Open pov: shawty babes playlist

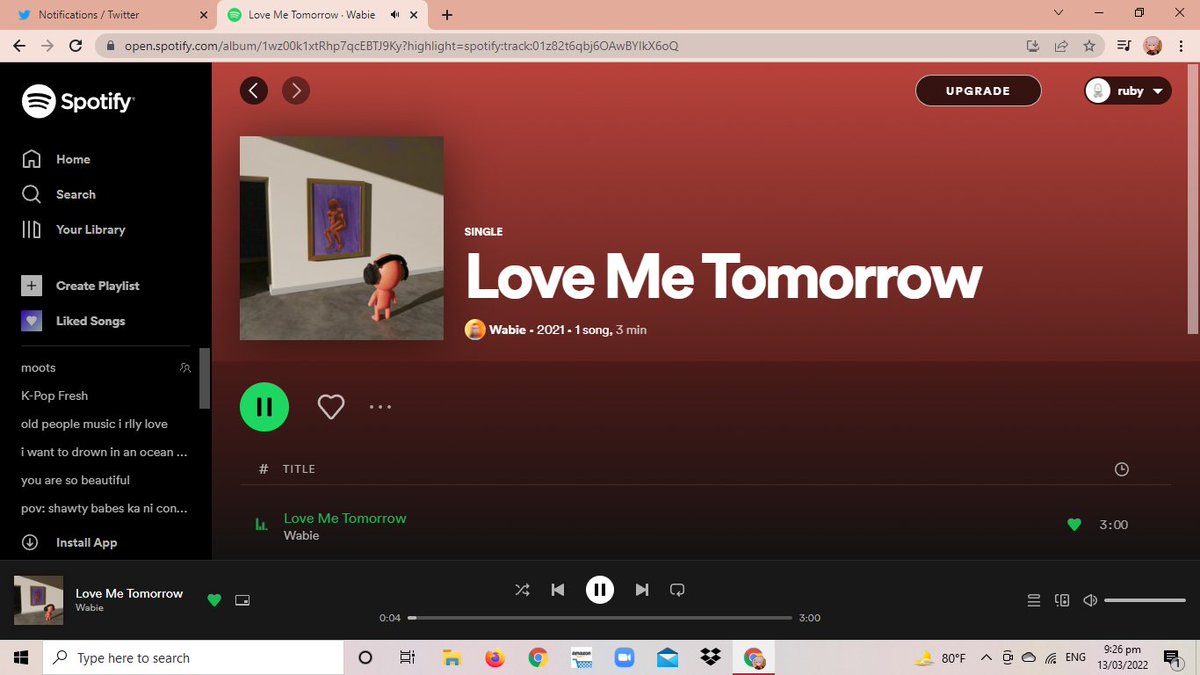104,508
